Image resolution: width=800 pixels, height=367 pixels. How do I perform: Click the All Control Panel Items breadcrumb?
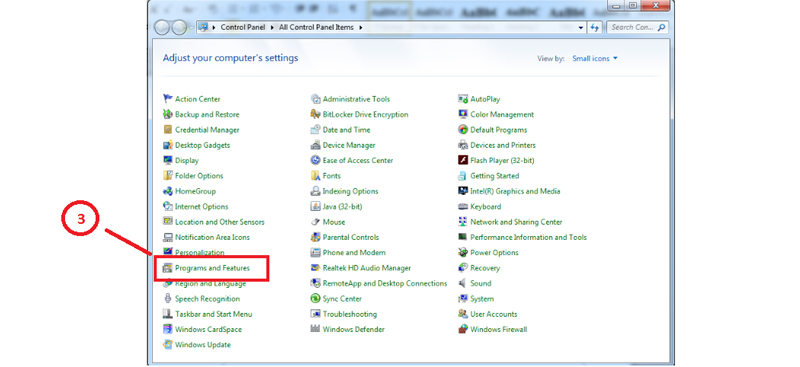click(x=316, y=28)
